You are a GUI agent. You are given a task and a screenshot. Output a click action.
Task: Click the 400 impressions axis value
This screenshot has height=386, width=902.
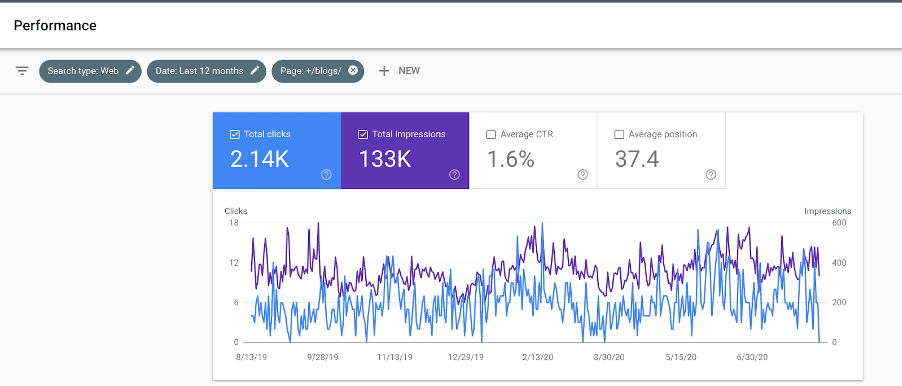[x=839, y=263]
